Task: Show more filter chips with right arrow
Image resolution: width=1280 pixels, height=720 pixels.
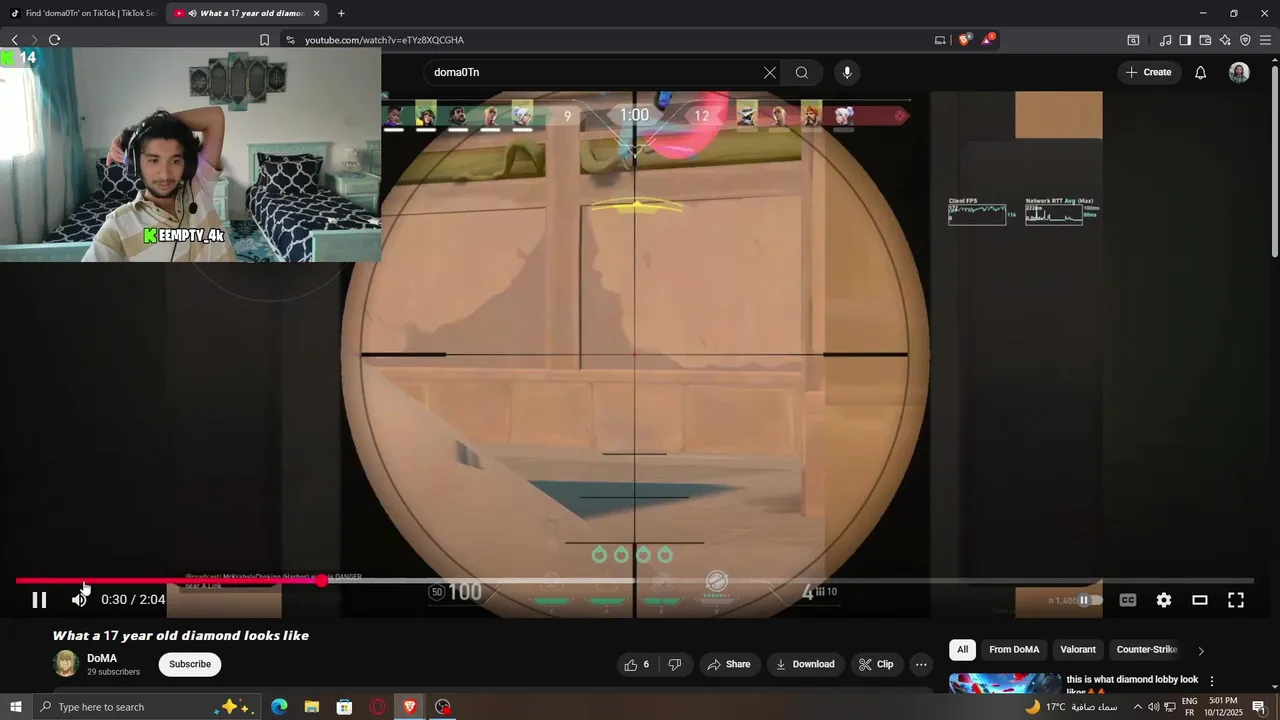Action: click(1201, 650)
